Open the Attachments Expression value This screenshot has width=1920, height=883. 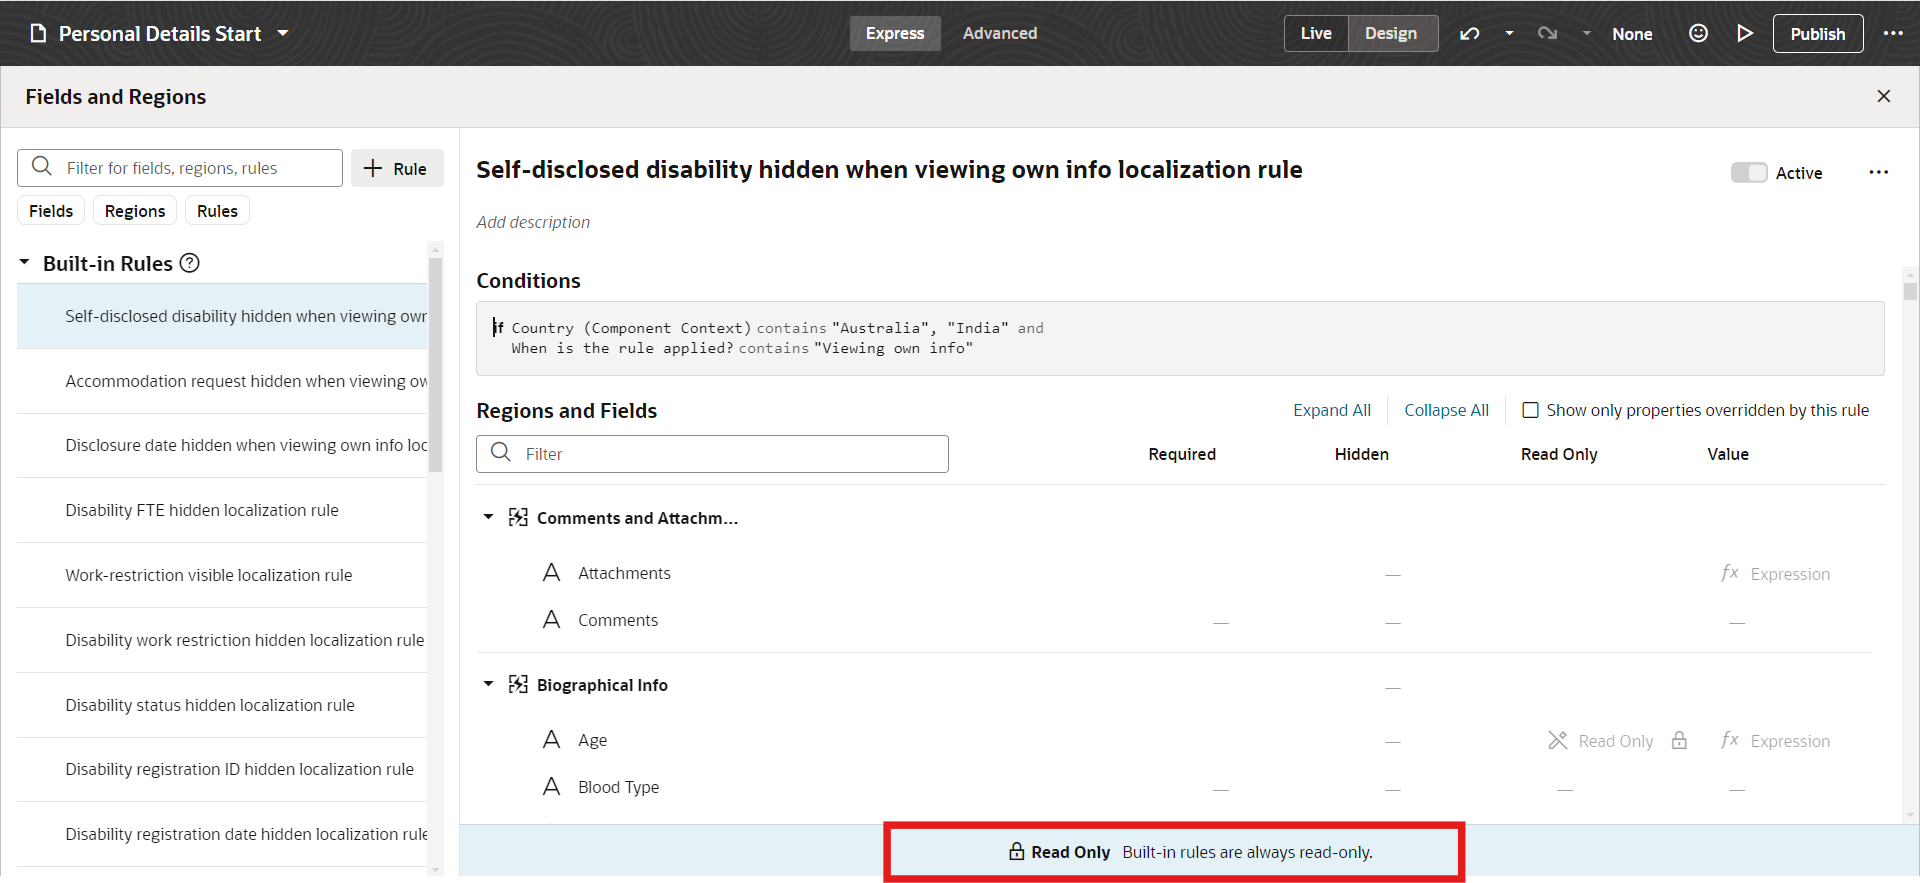coord(1776,573)
